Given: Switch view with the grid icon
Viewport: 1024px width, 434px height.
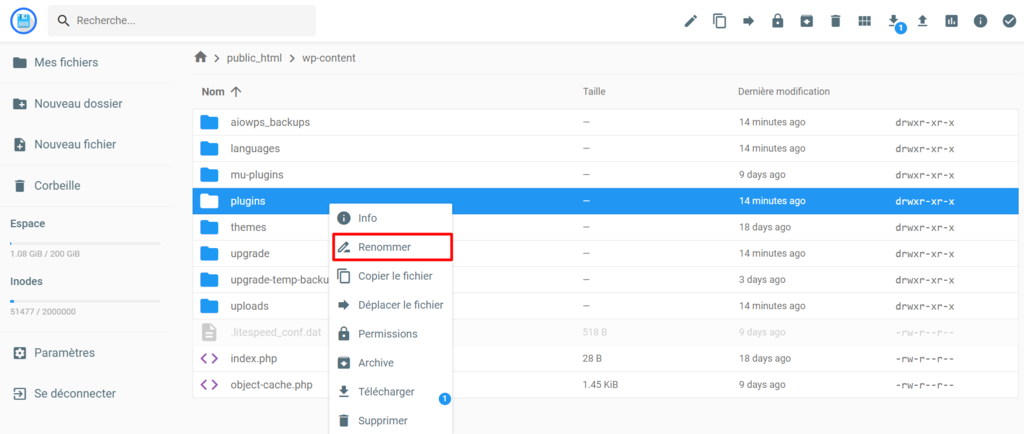Looking at the screenshot, I should (865, 21).
